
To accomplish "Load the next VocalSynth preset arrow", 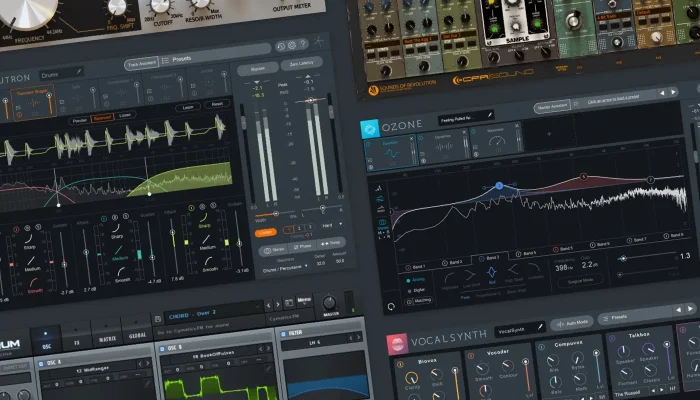I will pos(690,308).
